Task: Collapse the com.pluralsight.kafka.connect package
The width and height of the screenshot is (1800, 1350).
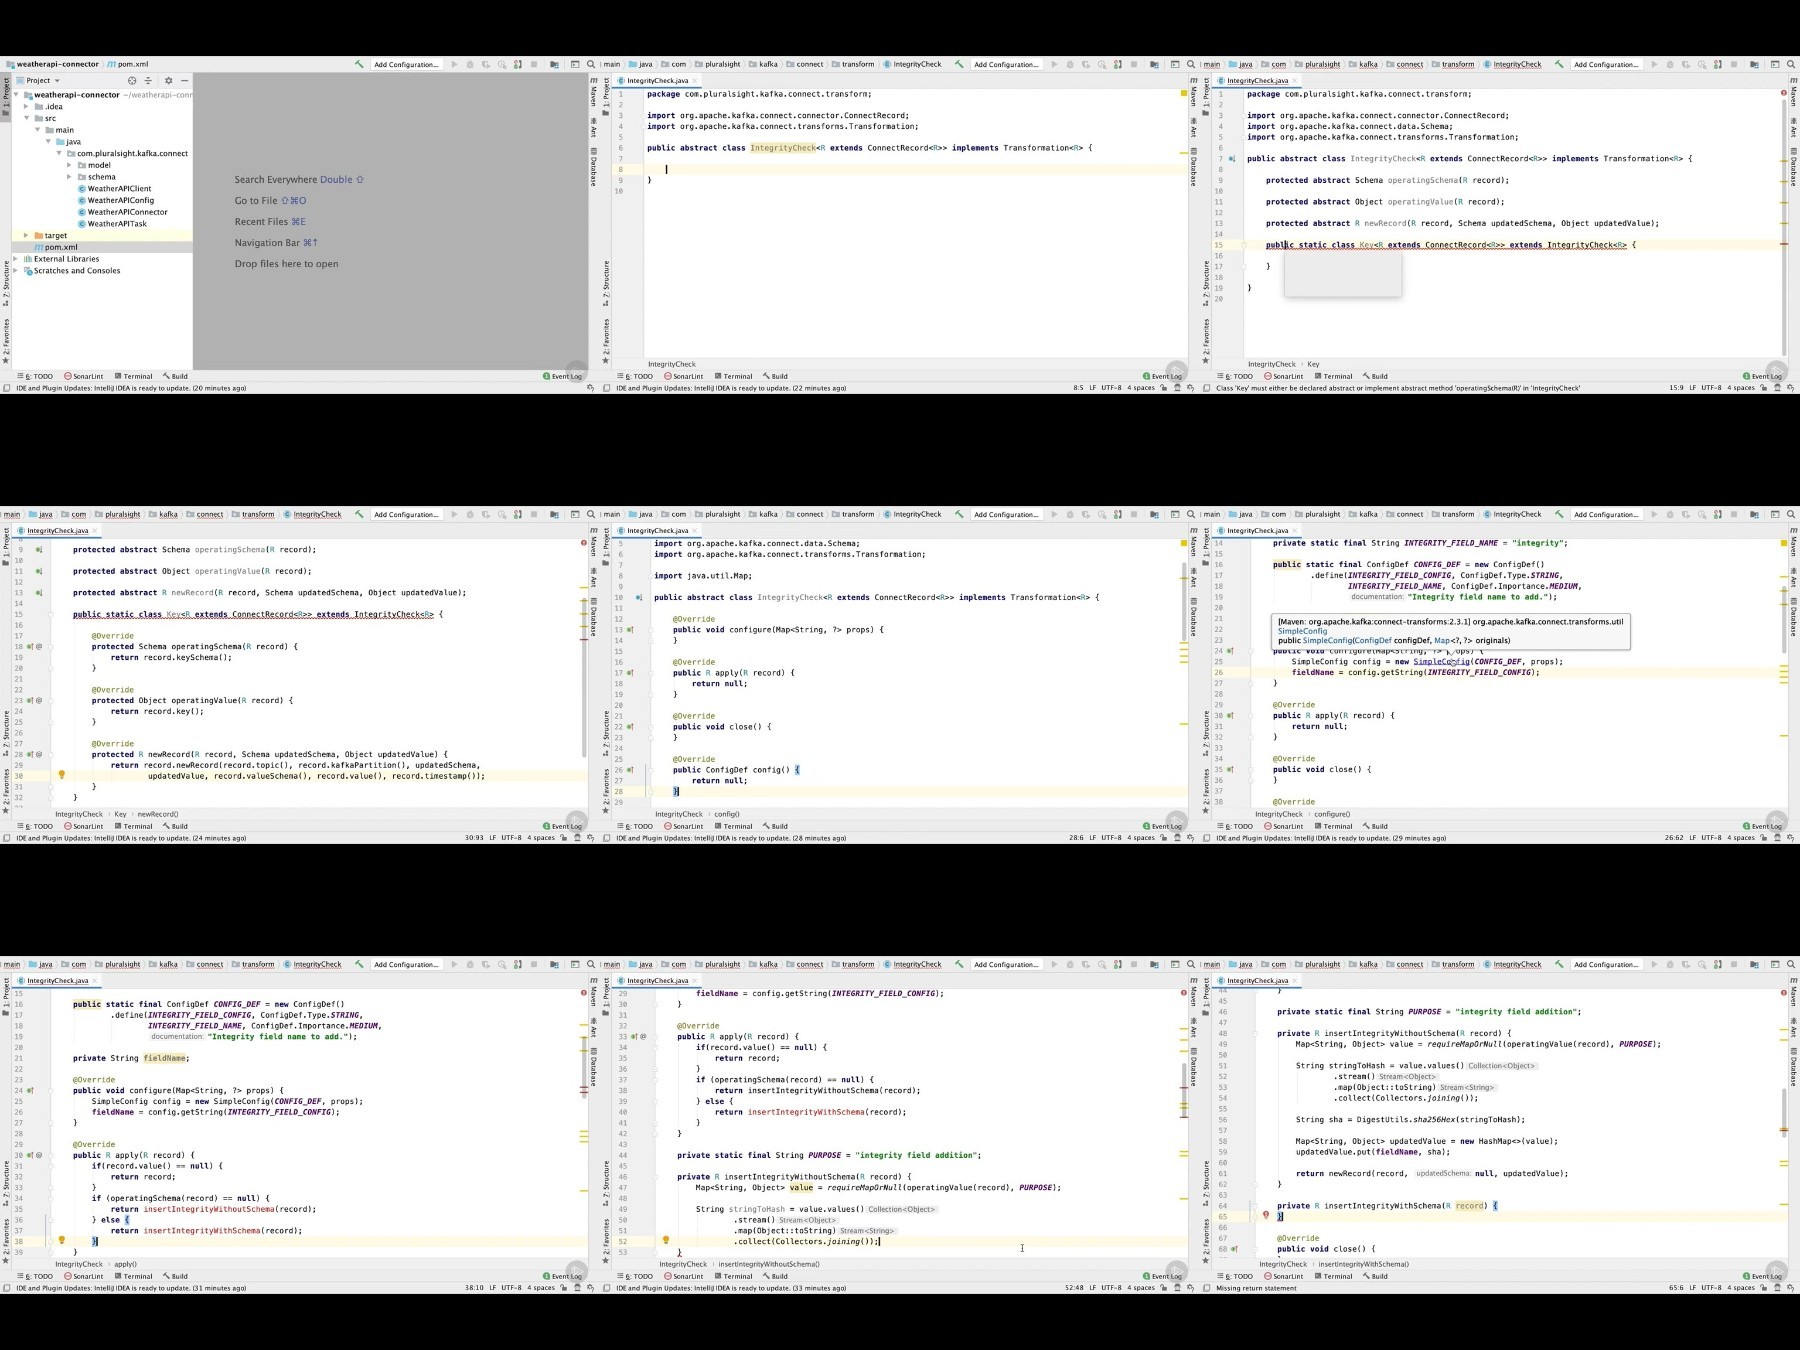Action: [60, 153]
